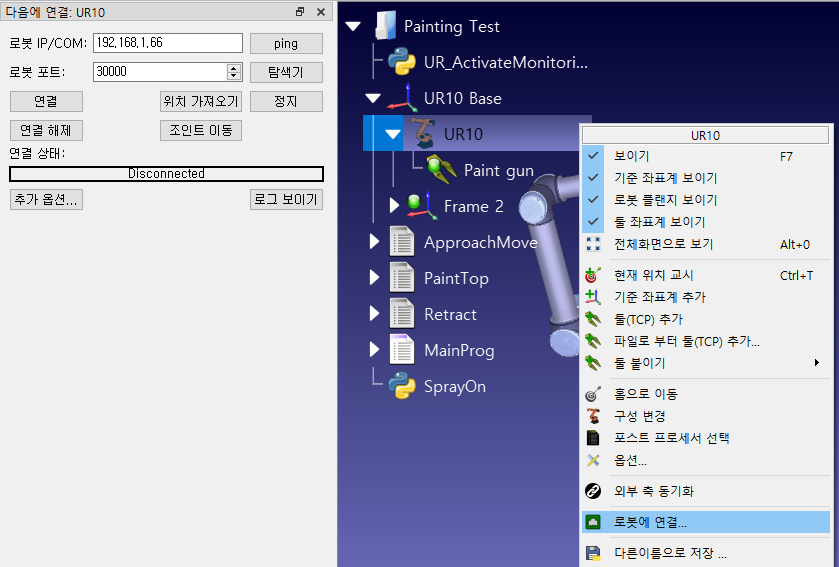Click the Frame 2 reference frame icon
This screenshot has height=567, width=839.
422,206
